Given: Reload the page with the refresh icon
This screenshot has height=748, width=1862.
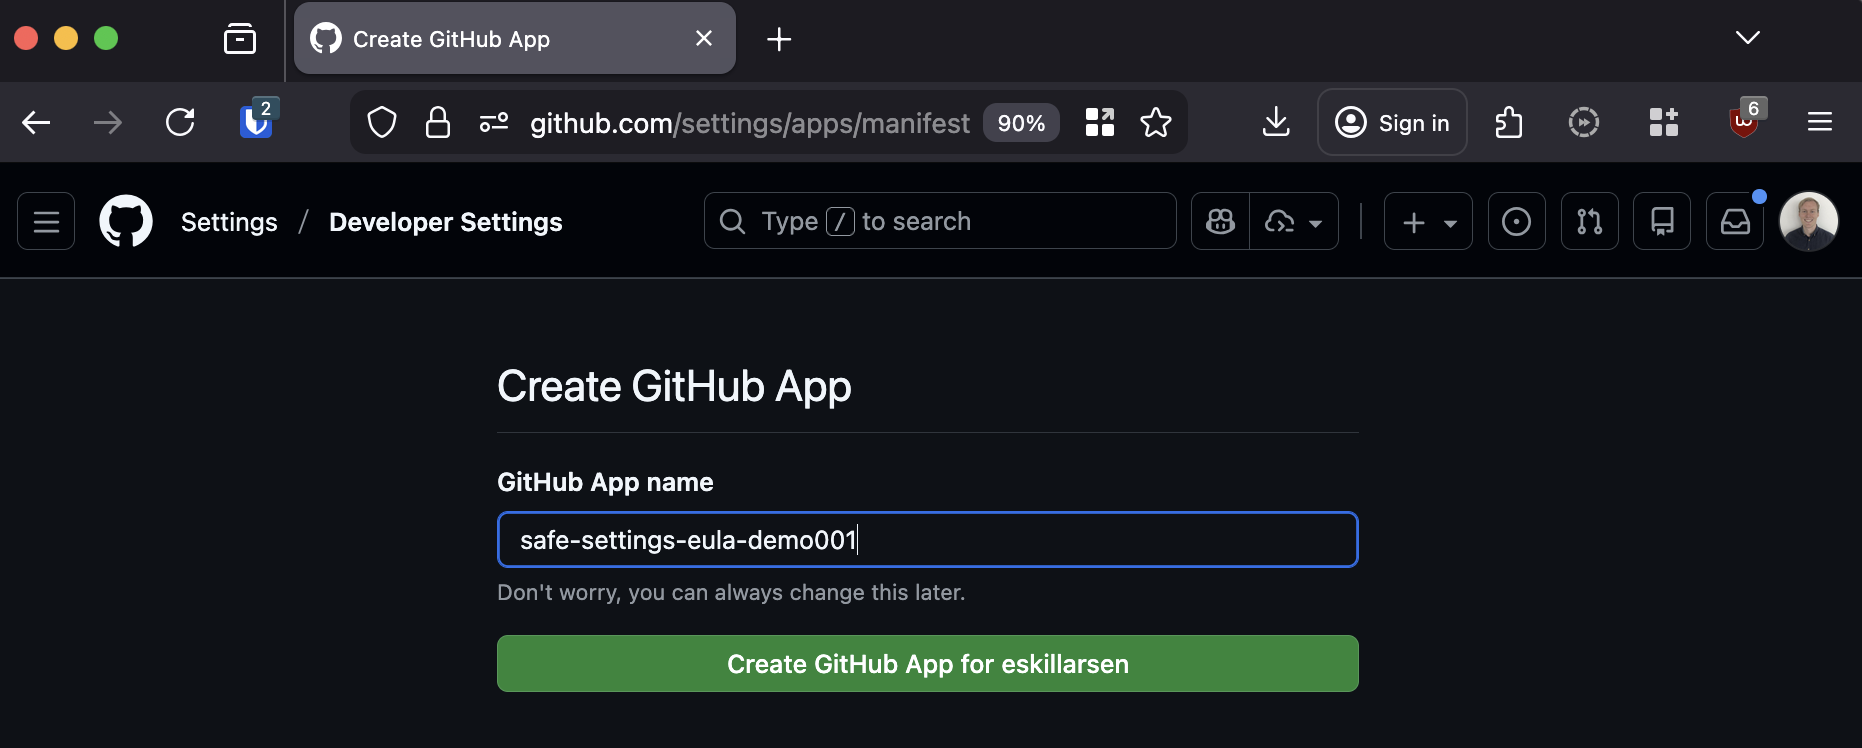Looking at the screenshot, I should click(180, 123).
